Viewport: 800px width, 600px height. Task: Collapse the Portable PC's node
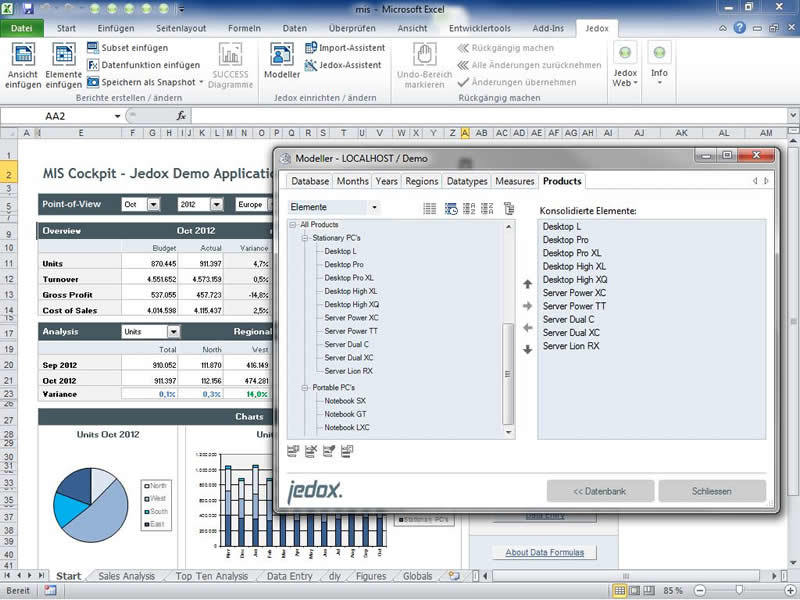point(305,388)
